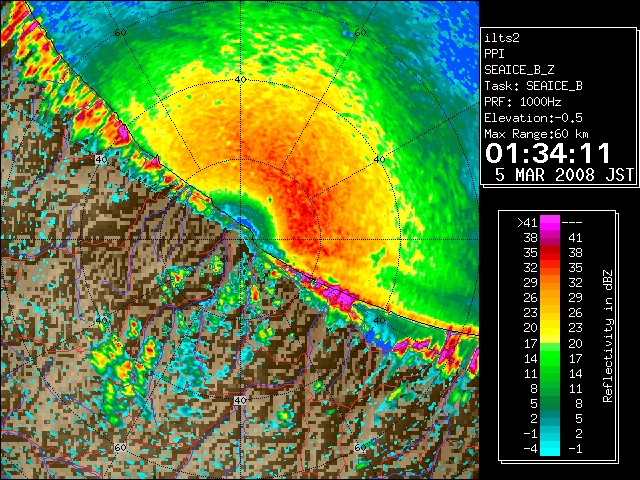Click the '01:34:11' timestamp
Viewport: 640px width, 480px height.
[548, 153]
